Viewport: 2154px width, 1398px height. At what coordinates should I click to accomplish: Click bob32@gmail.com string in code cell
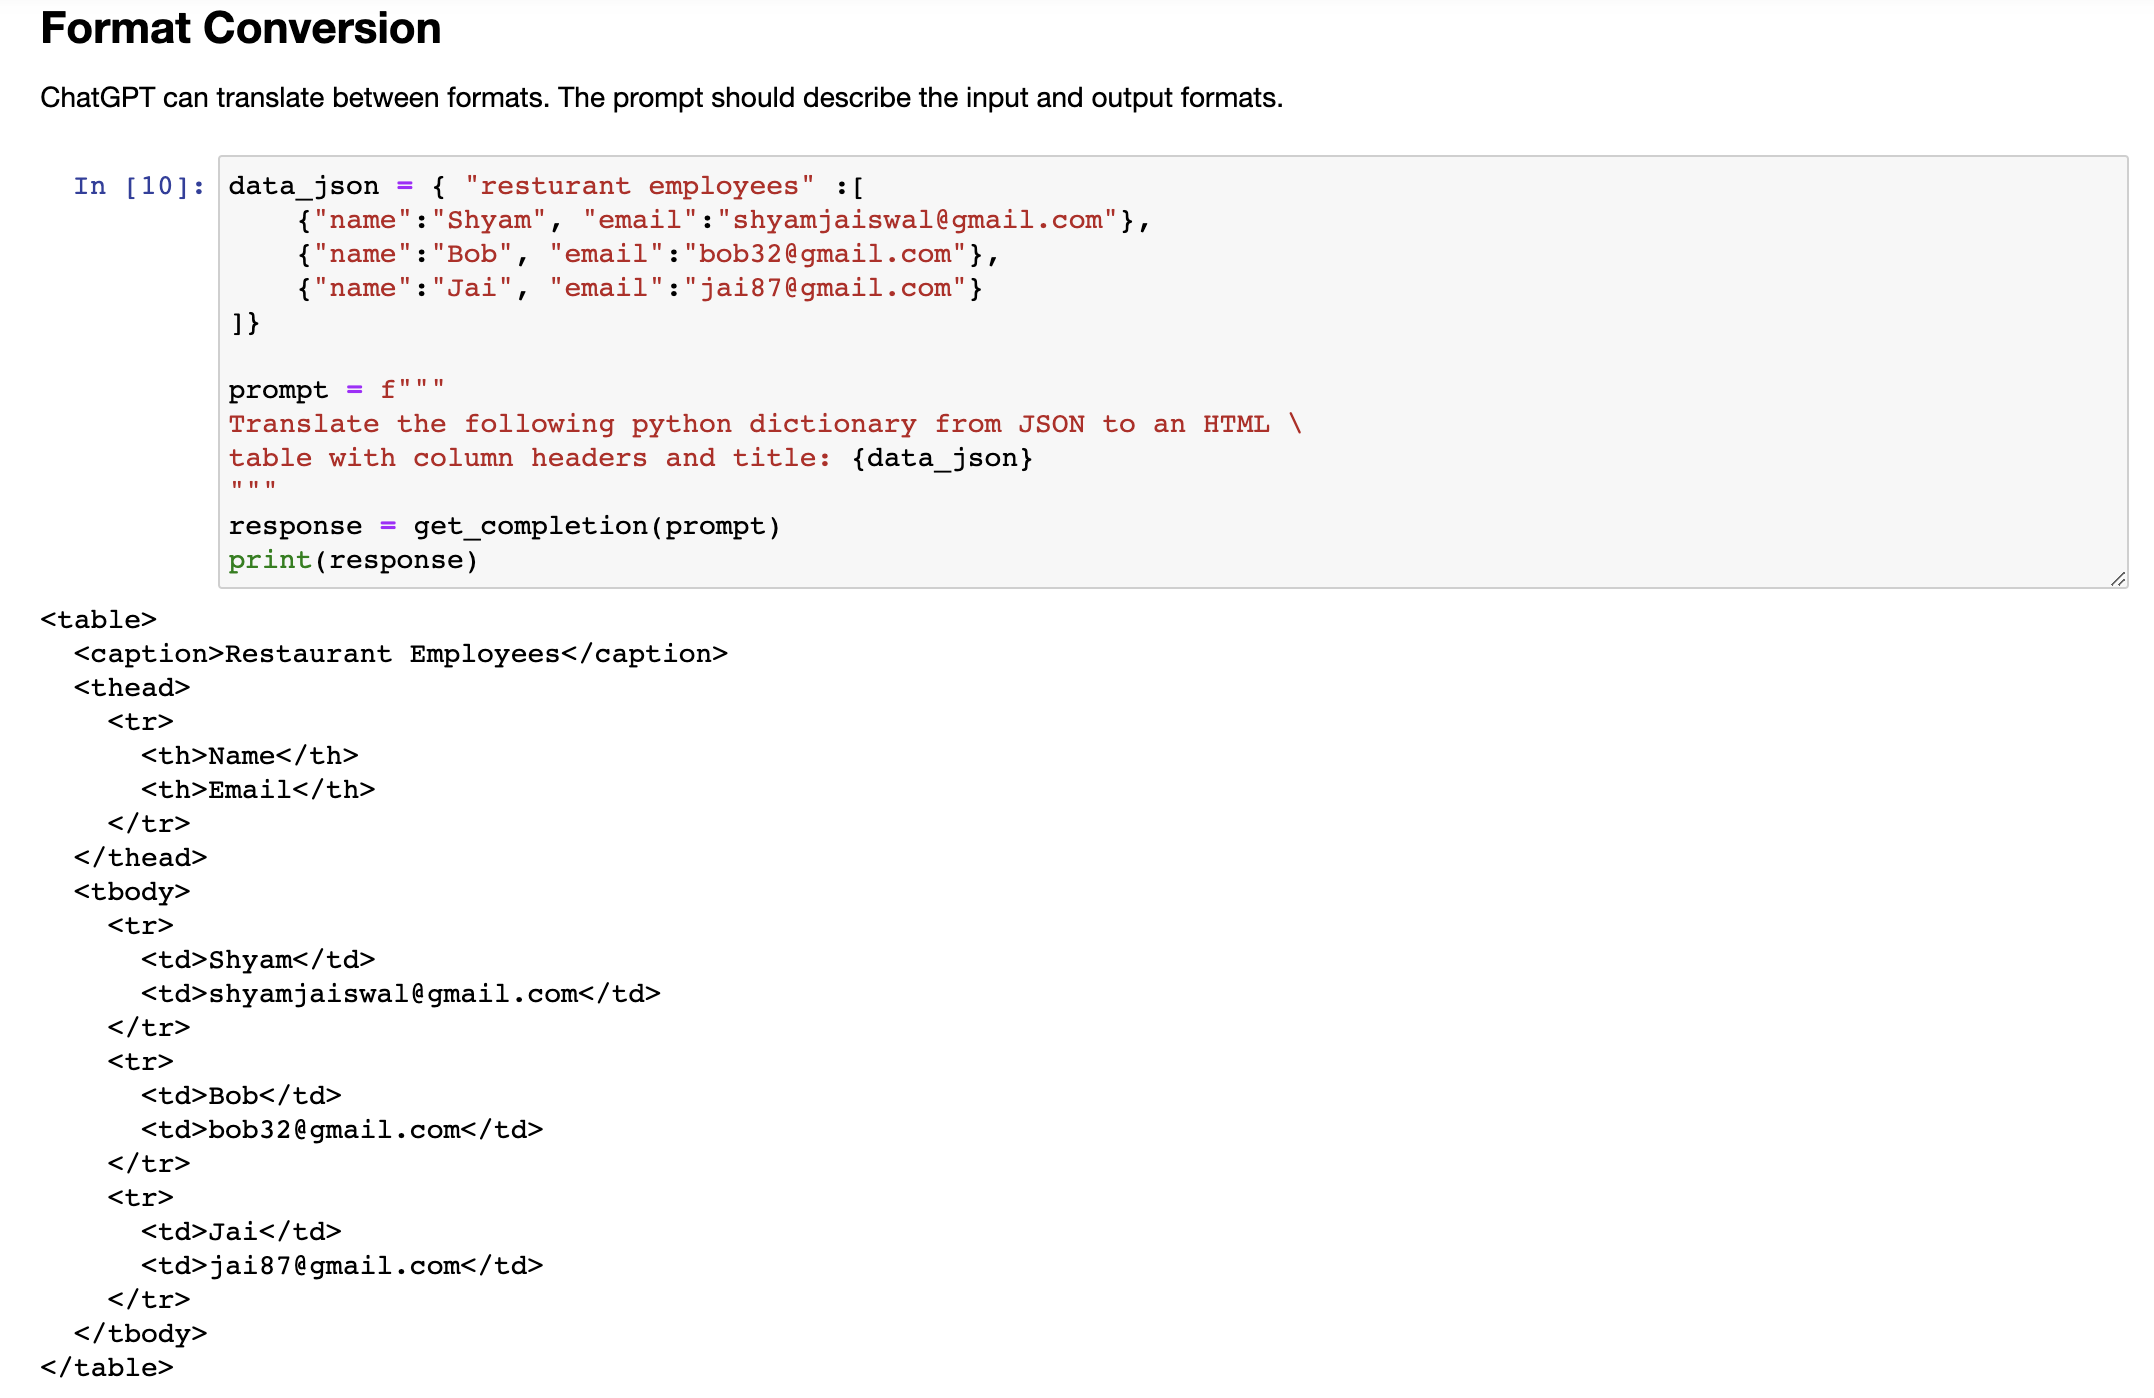point(824,254)
